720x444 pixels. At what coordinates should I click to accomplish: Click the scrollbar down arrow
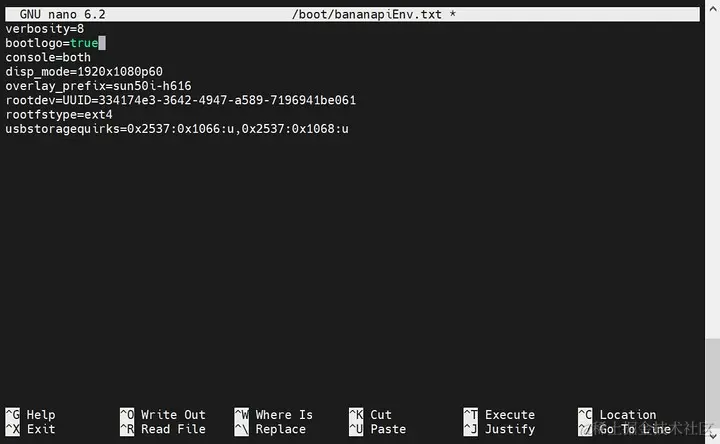point(713,435)
